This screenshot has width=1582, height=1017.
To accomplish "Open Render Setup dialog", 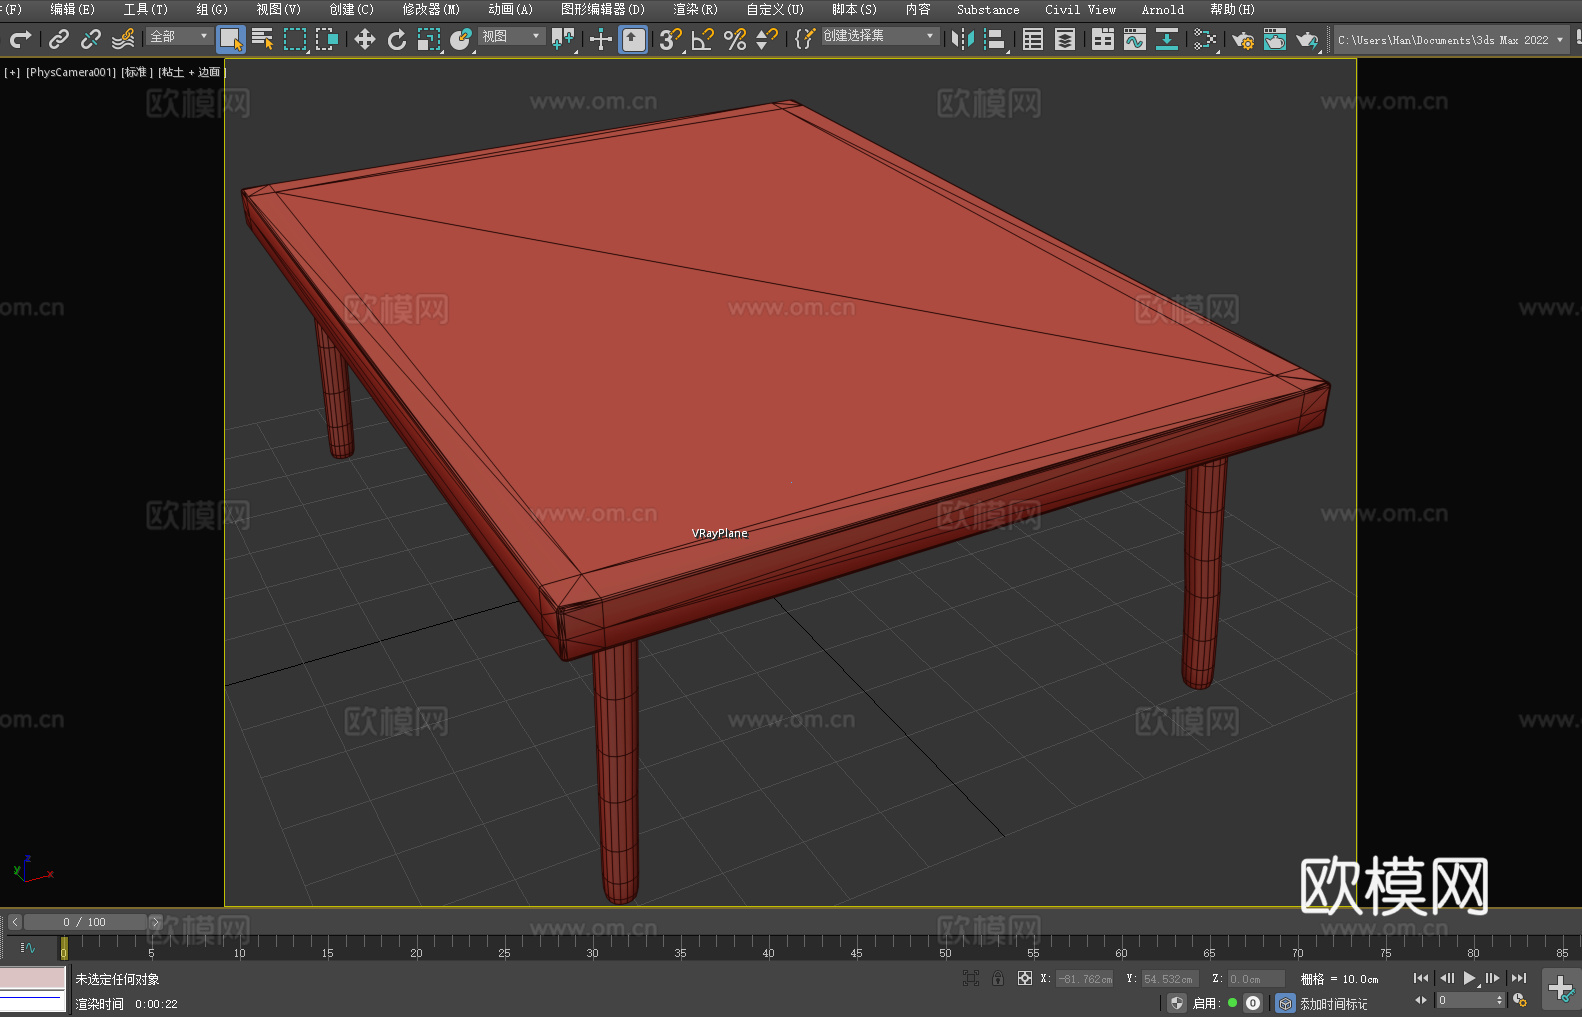I will point(1243,39).
